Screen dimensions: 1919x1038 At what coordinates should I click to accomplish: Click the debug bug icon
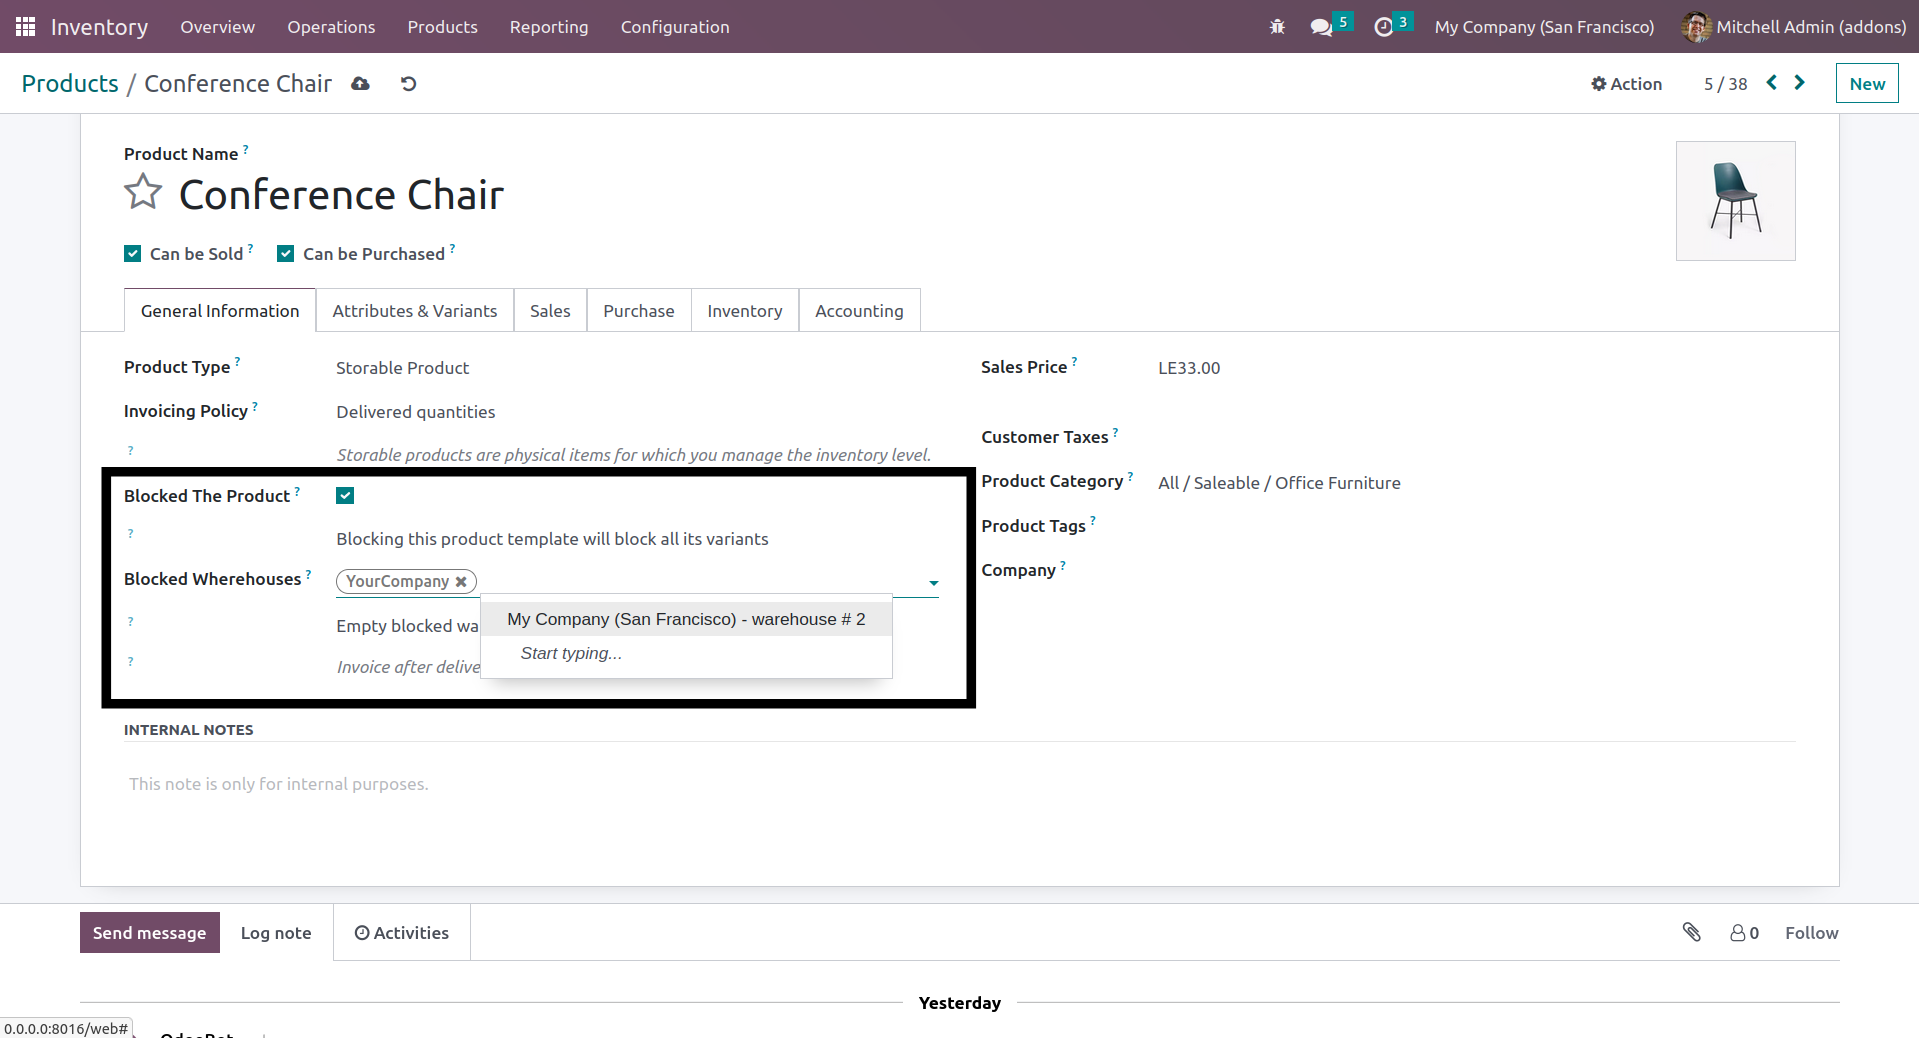1277,27
